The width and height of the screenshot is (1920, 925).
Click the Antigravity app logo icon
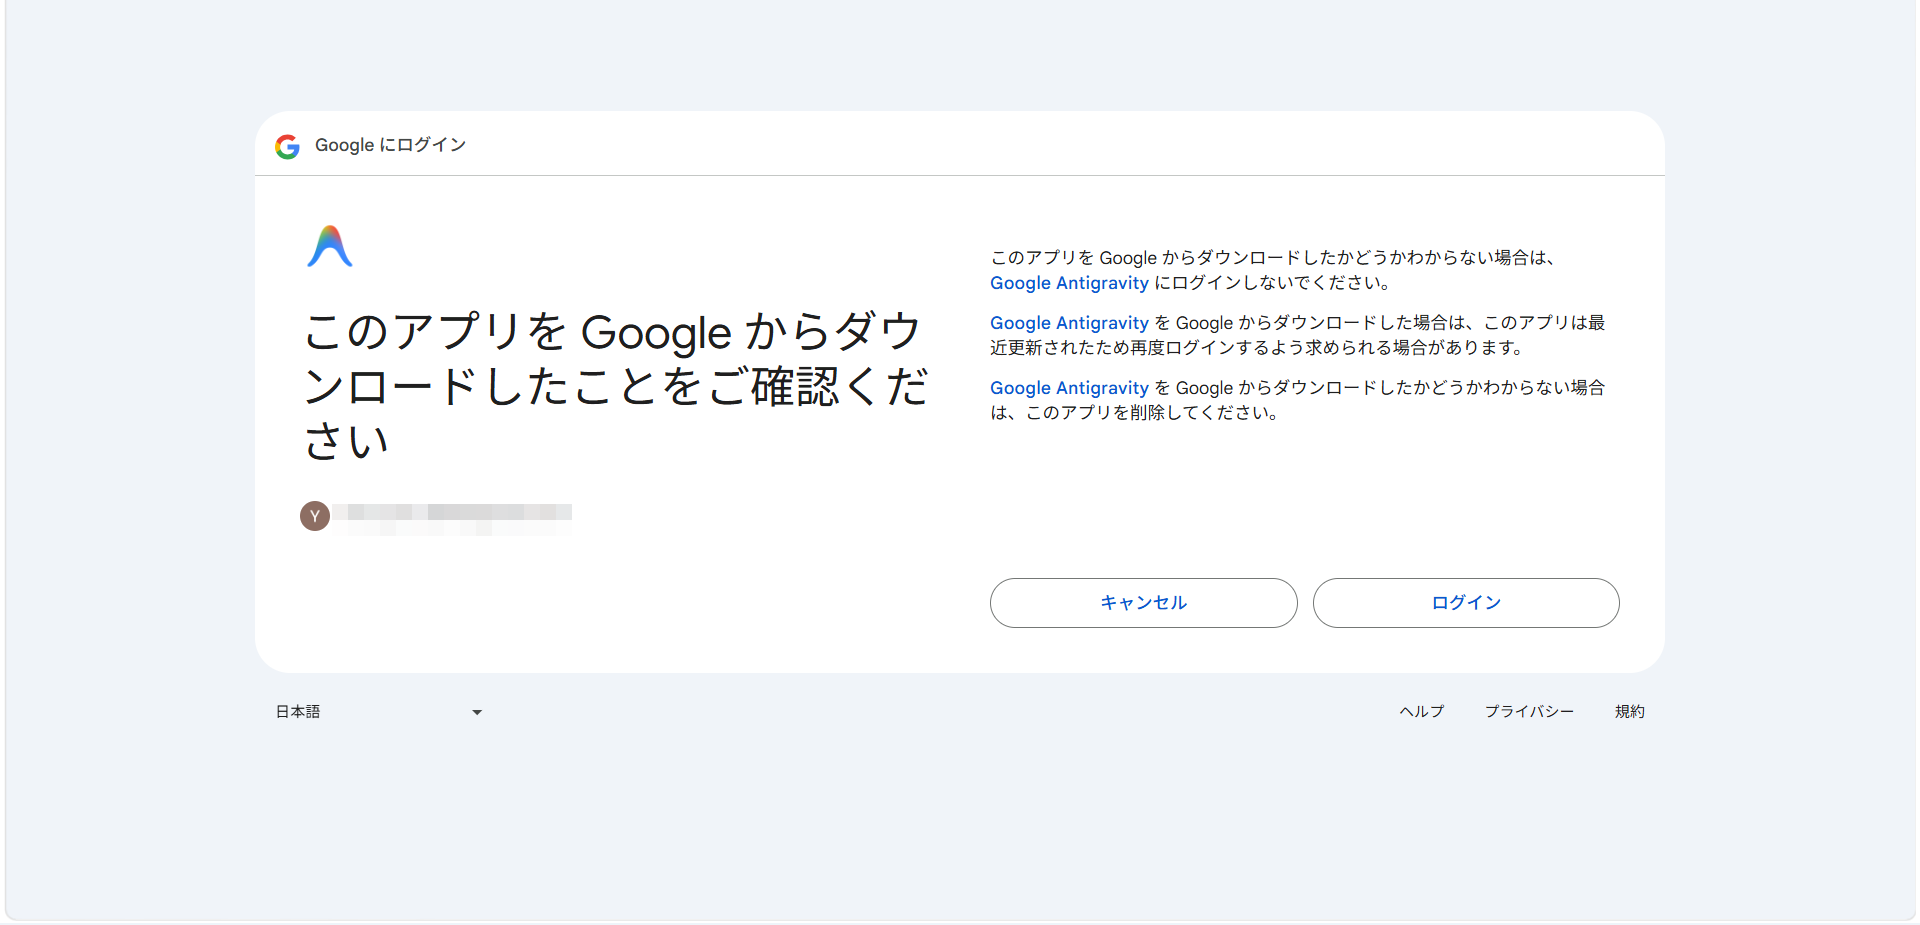[329, 247]
